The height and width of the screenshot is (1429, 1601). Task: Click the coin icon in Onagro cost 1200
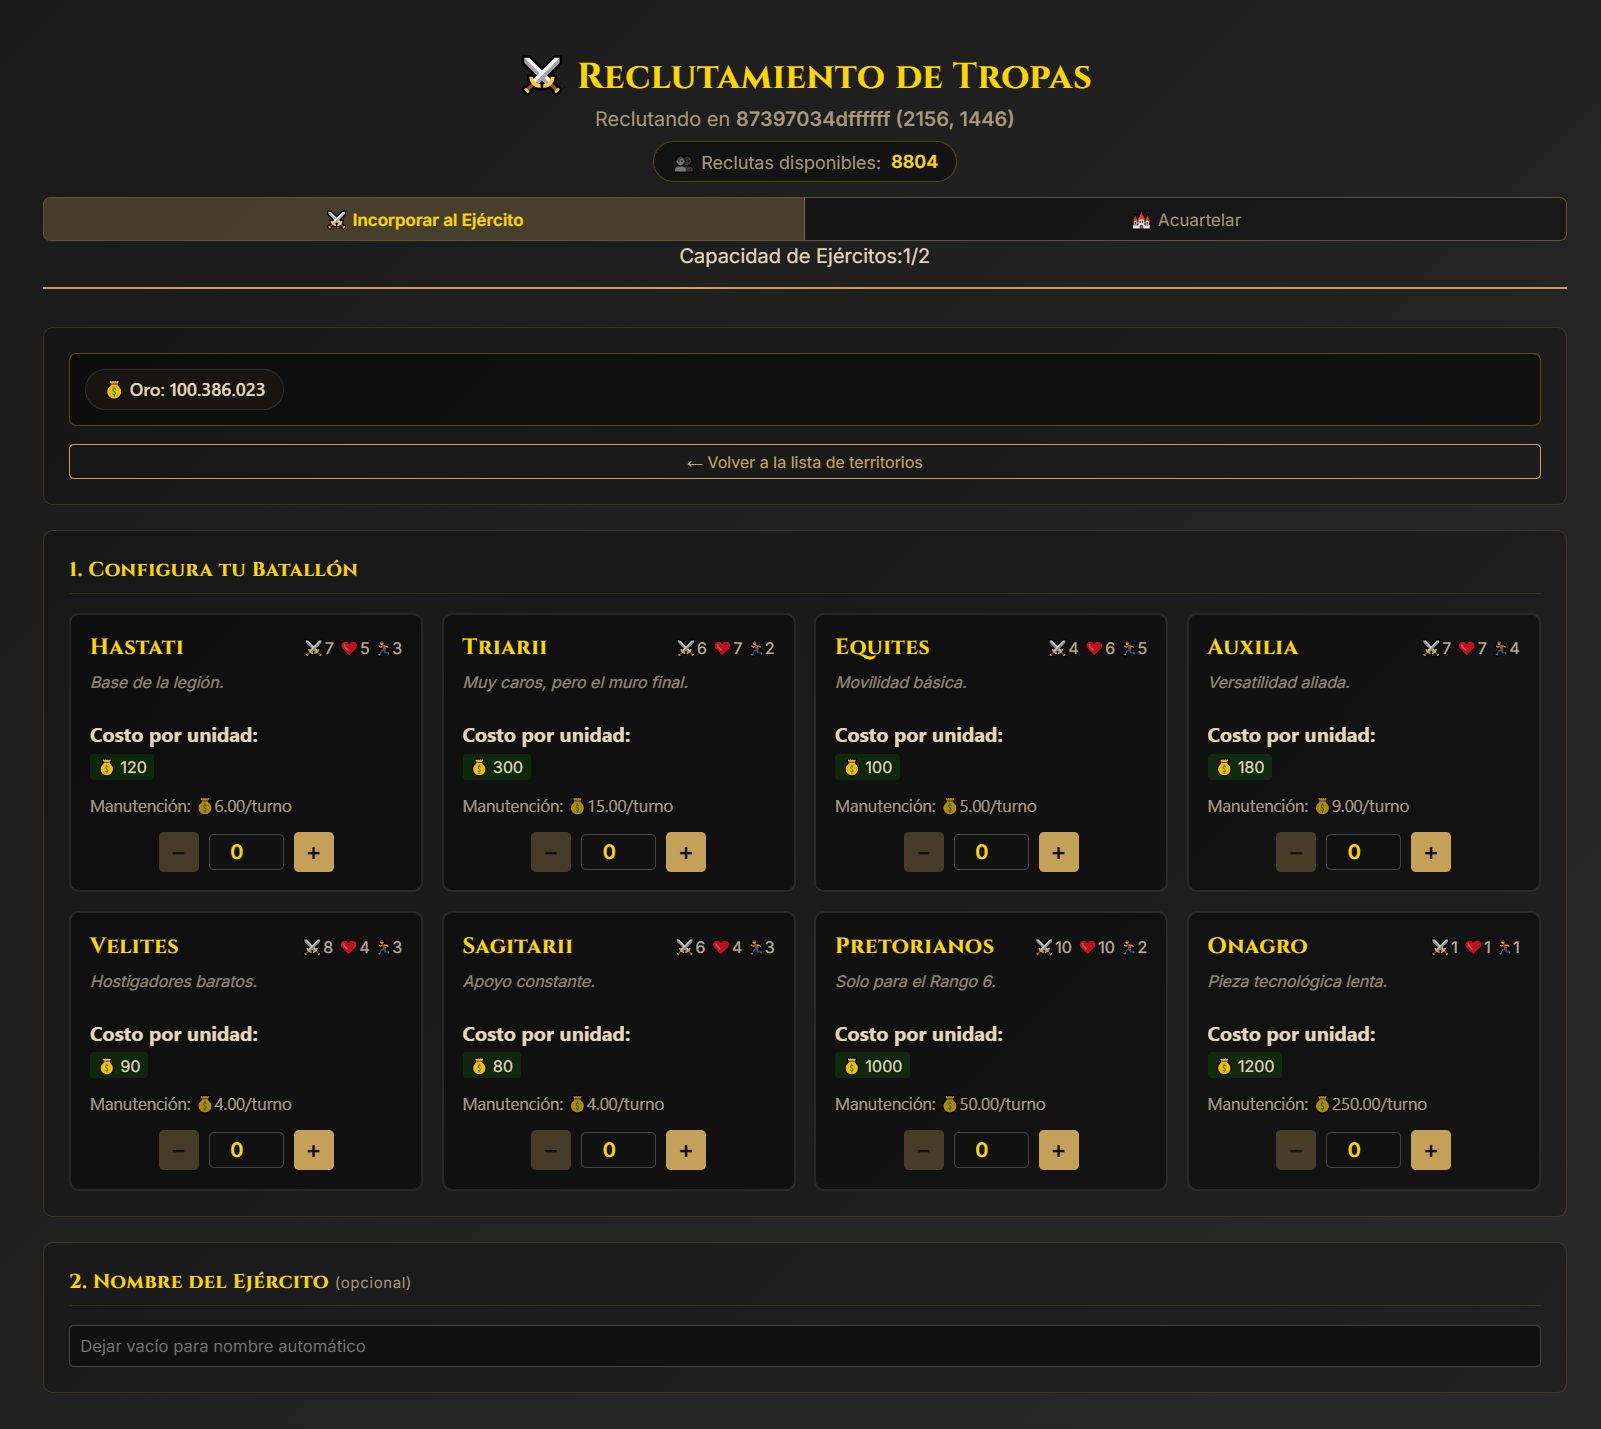tap(1224, 1066)
